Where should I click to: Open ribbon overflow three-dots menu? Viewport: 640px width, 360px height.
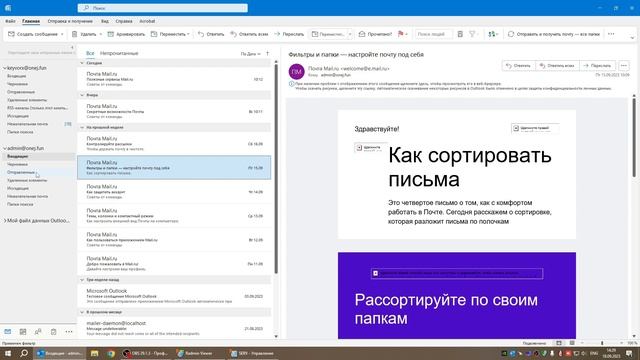(611, 34)
